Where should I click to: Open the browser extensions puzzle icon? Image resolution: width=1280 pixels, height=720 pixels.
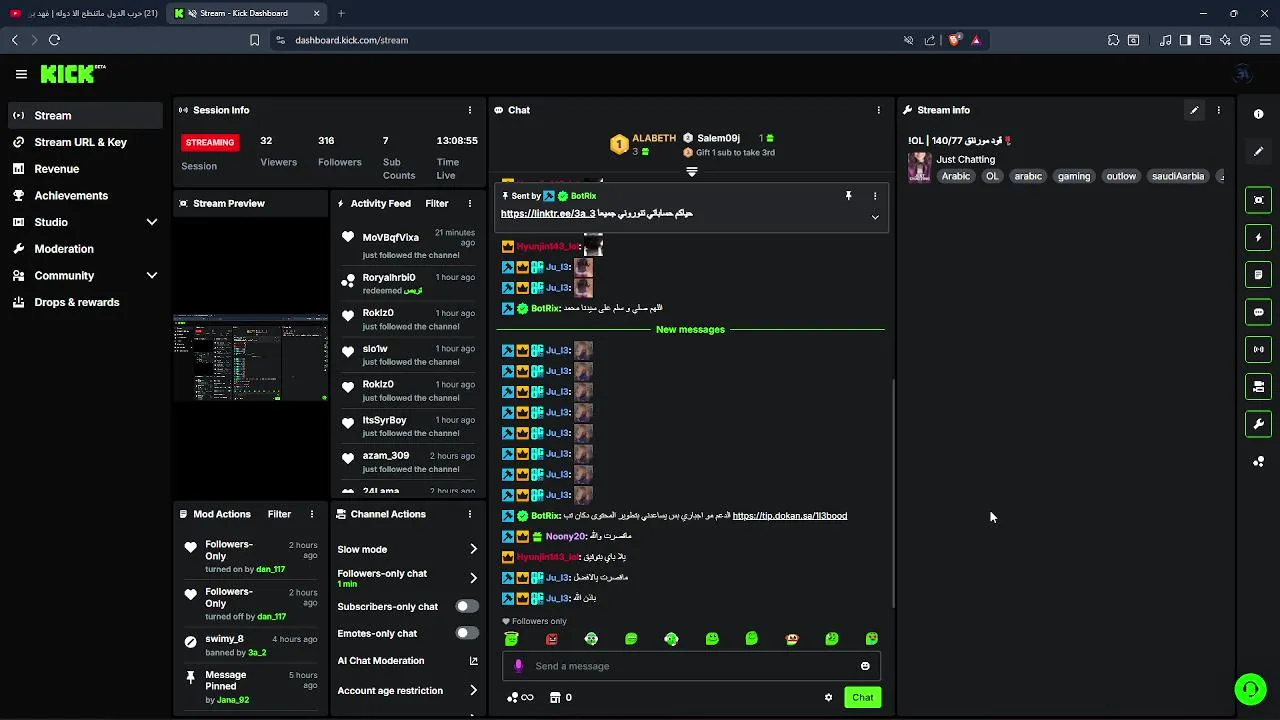(1113, 40)
